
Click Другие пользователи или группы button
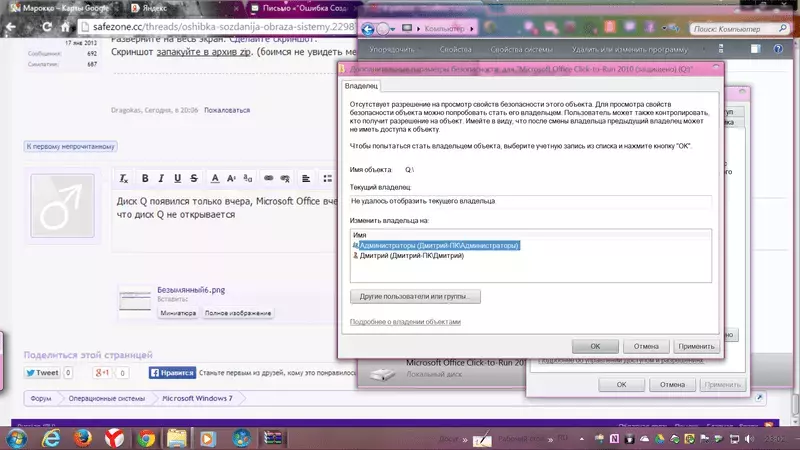tap(415, 296)
